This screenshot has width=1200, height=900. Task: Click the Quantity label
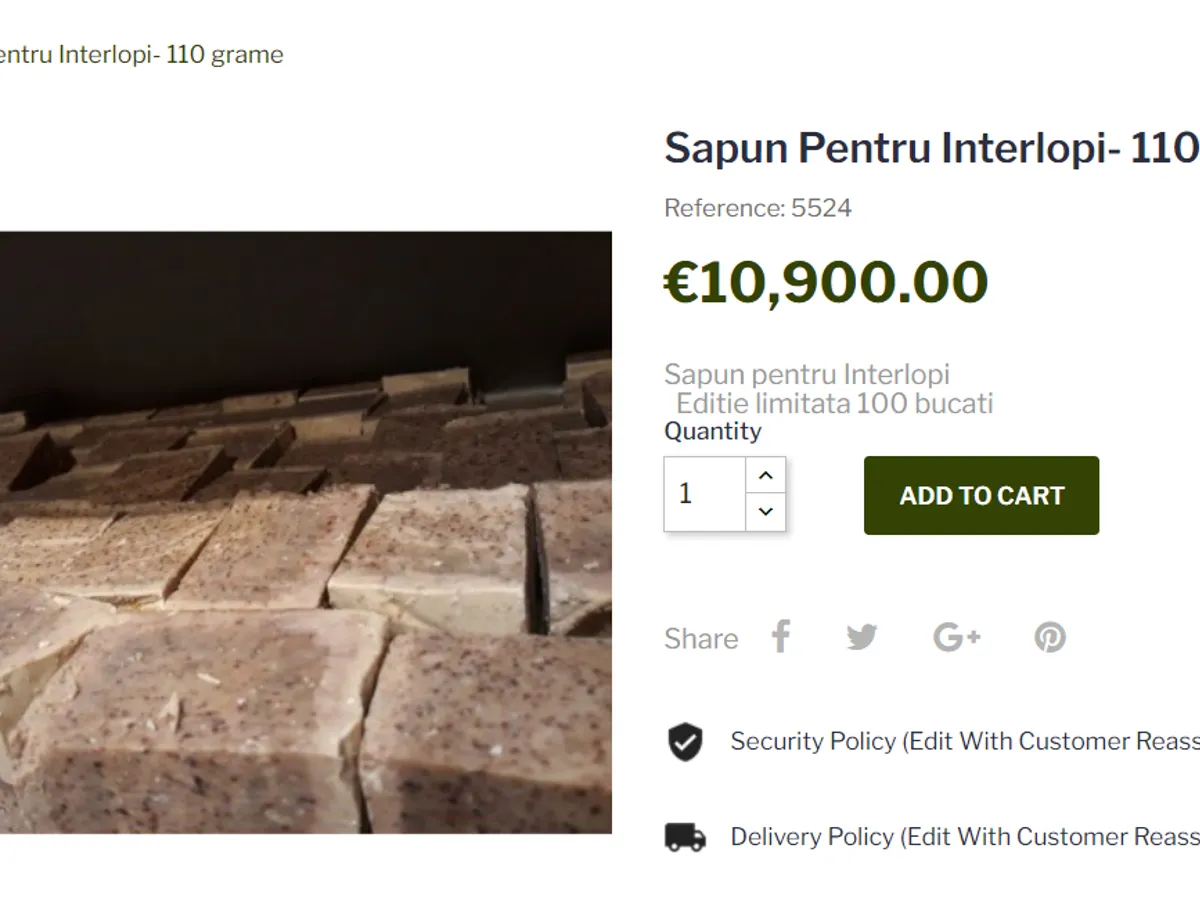pos(712,431)
